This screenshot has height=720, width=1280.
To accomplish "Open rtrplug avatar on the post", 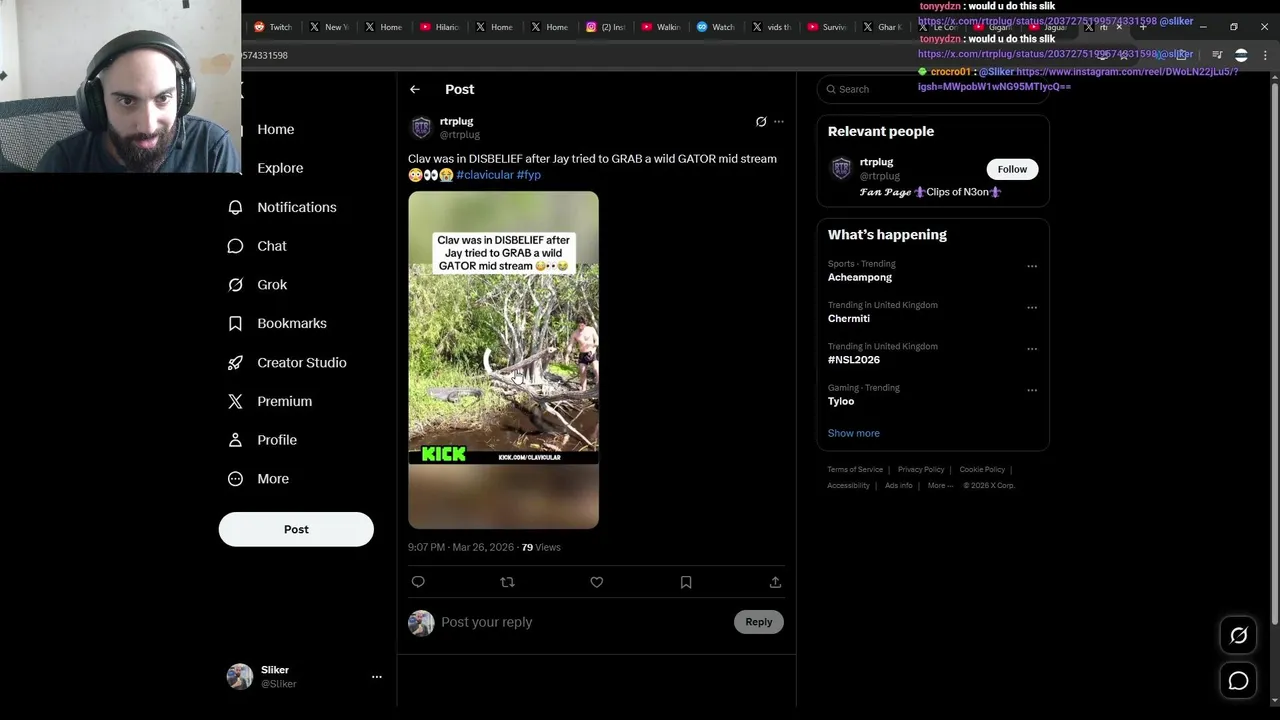I will [421, 127].
